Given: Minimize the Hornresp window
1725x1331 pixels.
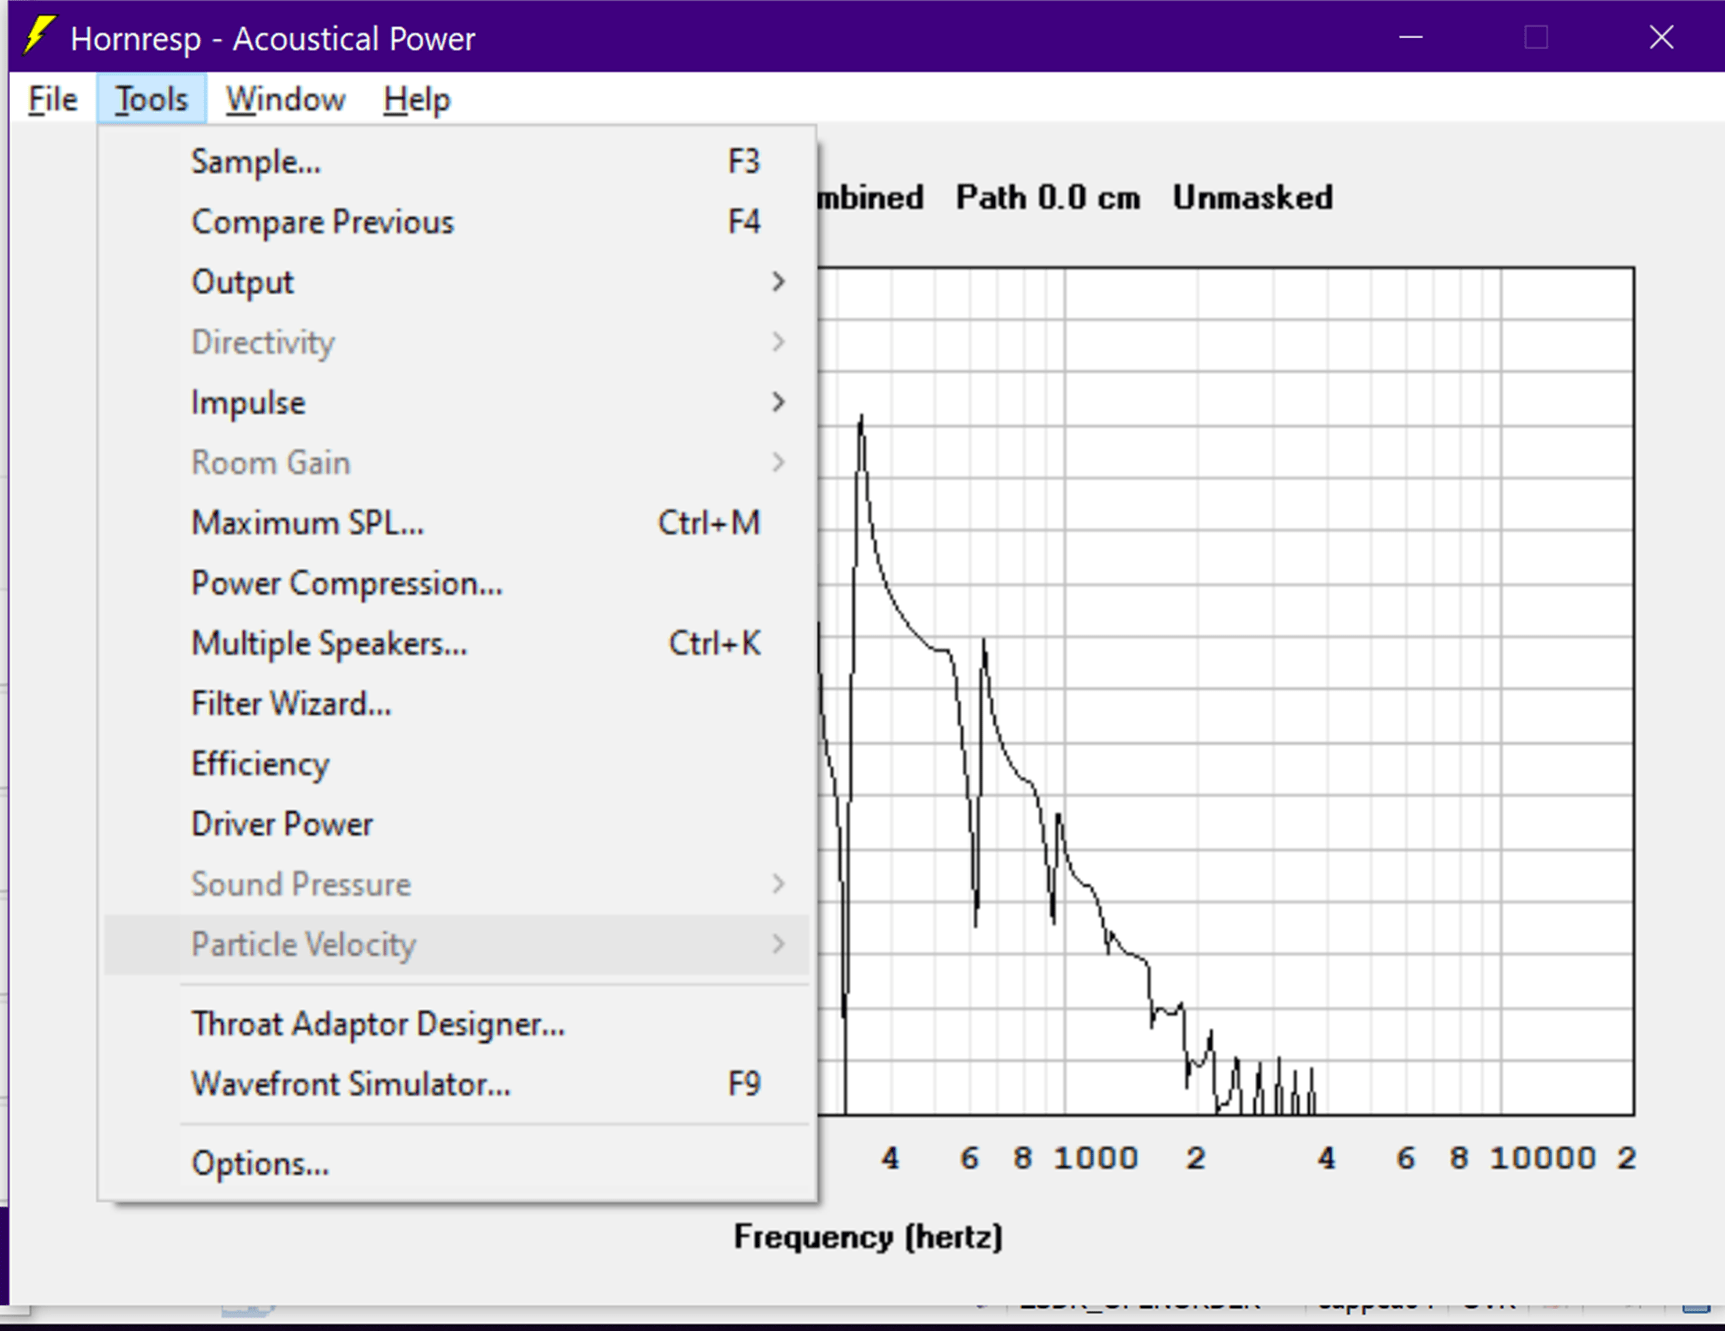Looking at the screenshot, I should coord(1411,37).
